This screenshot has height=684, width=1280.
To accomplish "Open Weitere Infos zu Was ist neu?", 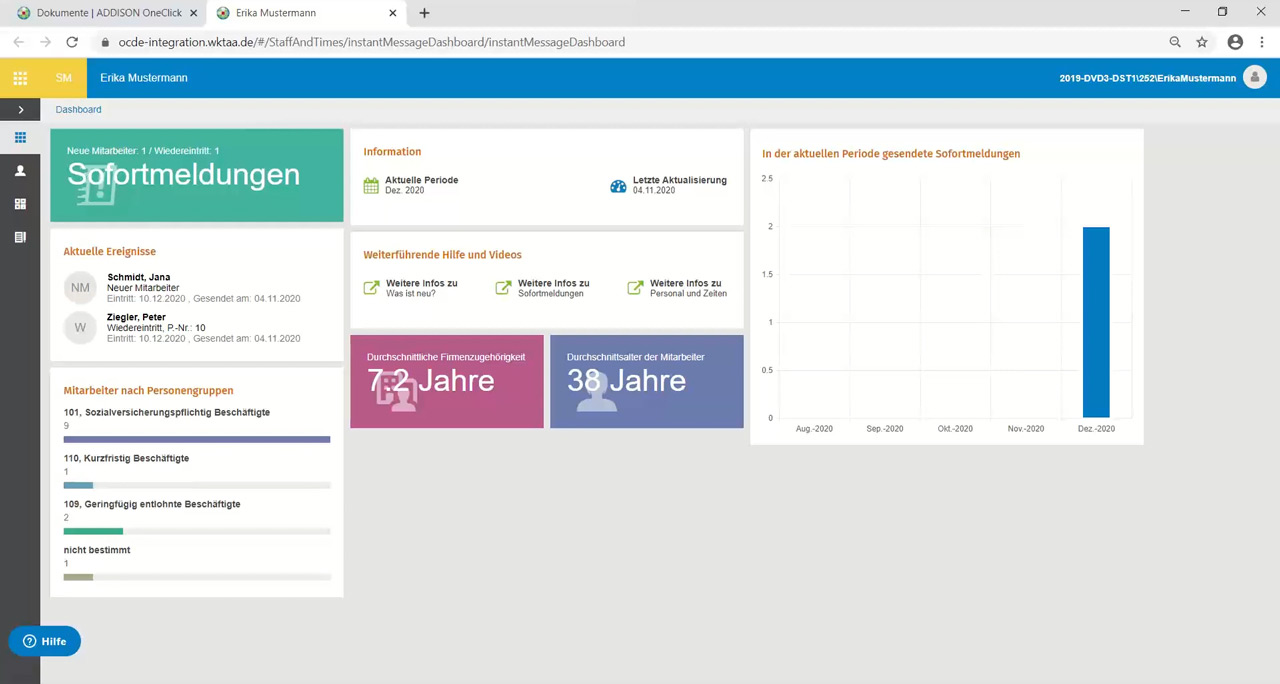I will click(x=411, y=288).
